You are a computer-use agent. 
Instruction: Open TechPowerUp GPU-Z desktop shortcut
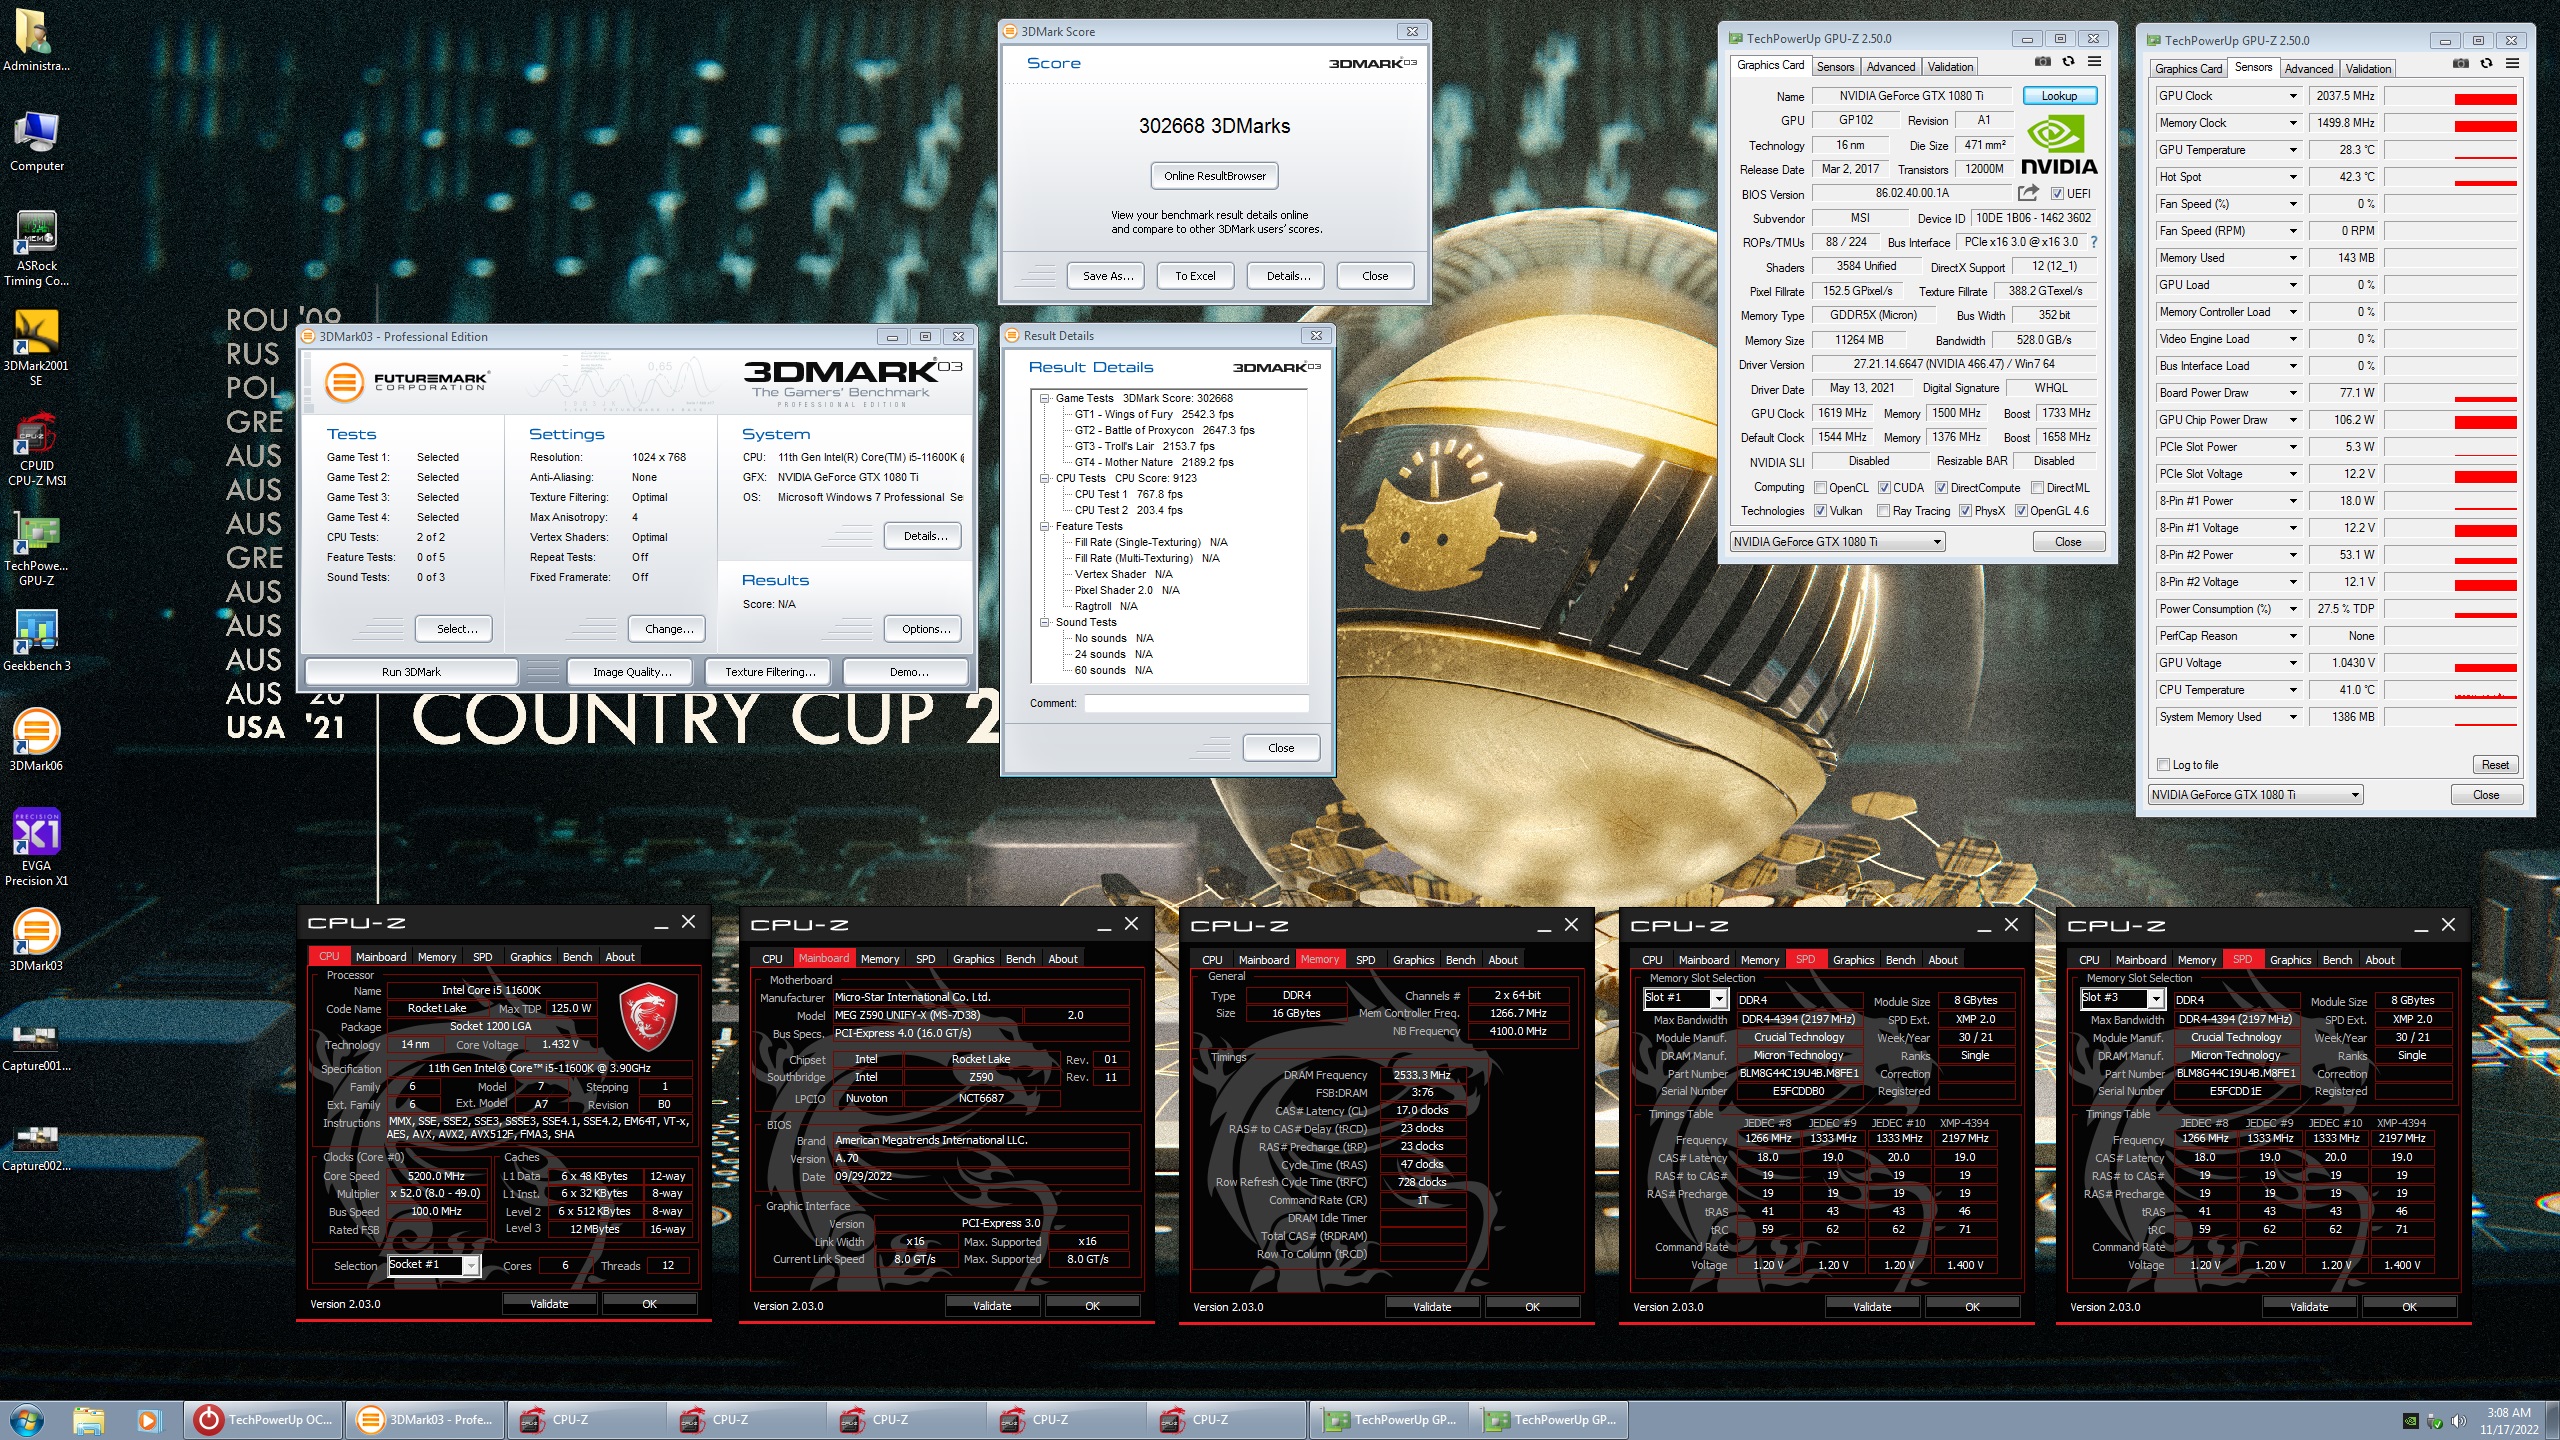point(36,548)
